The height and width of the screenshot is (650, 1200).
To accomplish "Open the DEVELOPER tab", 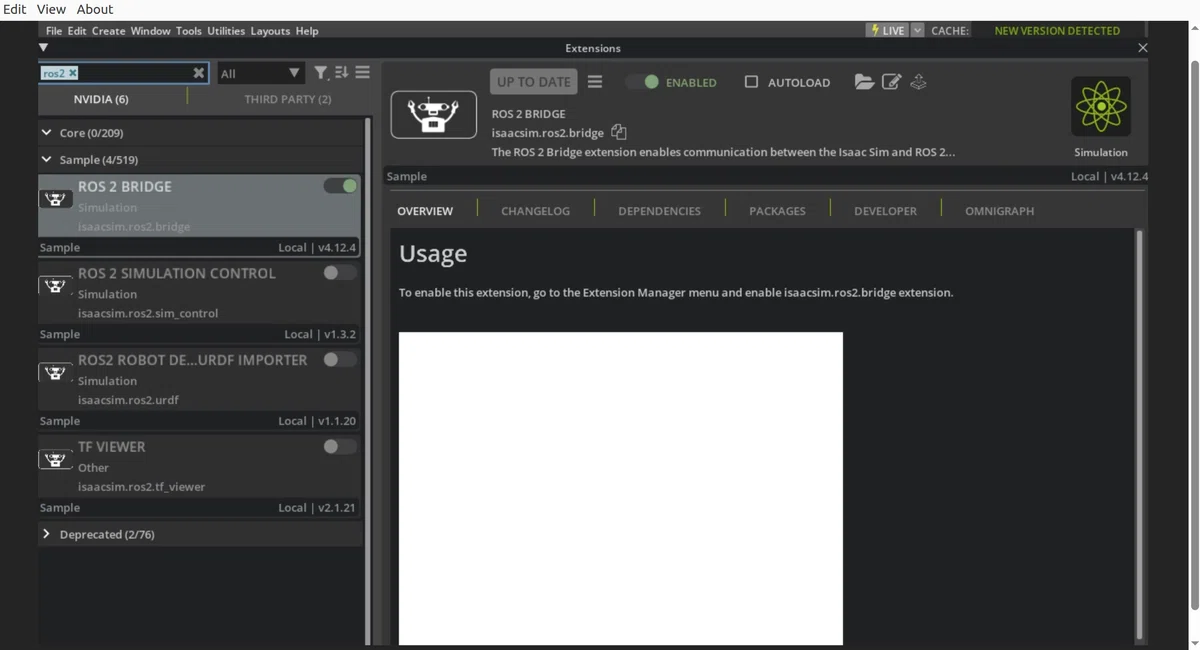I will (x=885, y=211).
